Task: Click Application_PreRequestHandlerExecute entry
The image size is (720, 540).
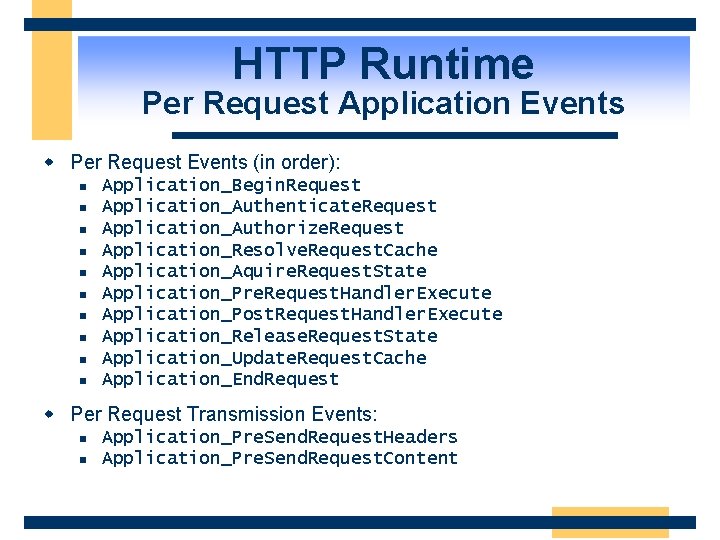Action: (297, 293)
